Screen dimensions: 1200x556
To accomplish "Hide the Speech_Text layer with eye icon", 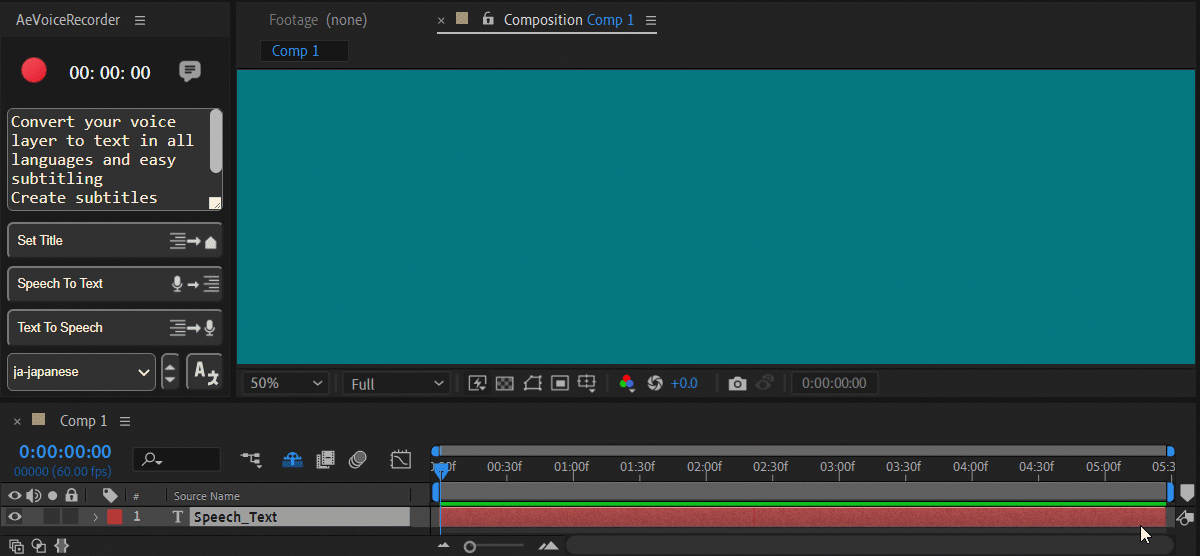I will (x=15, y=517).
